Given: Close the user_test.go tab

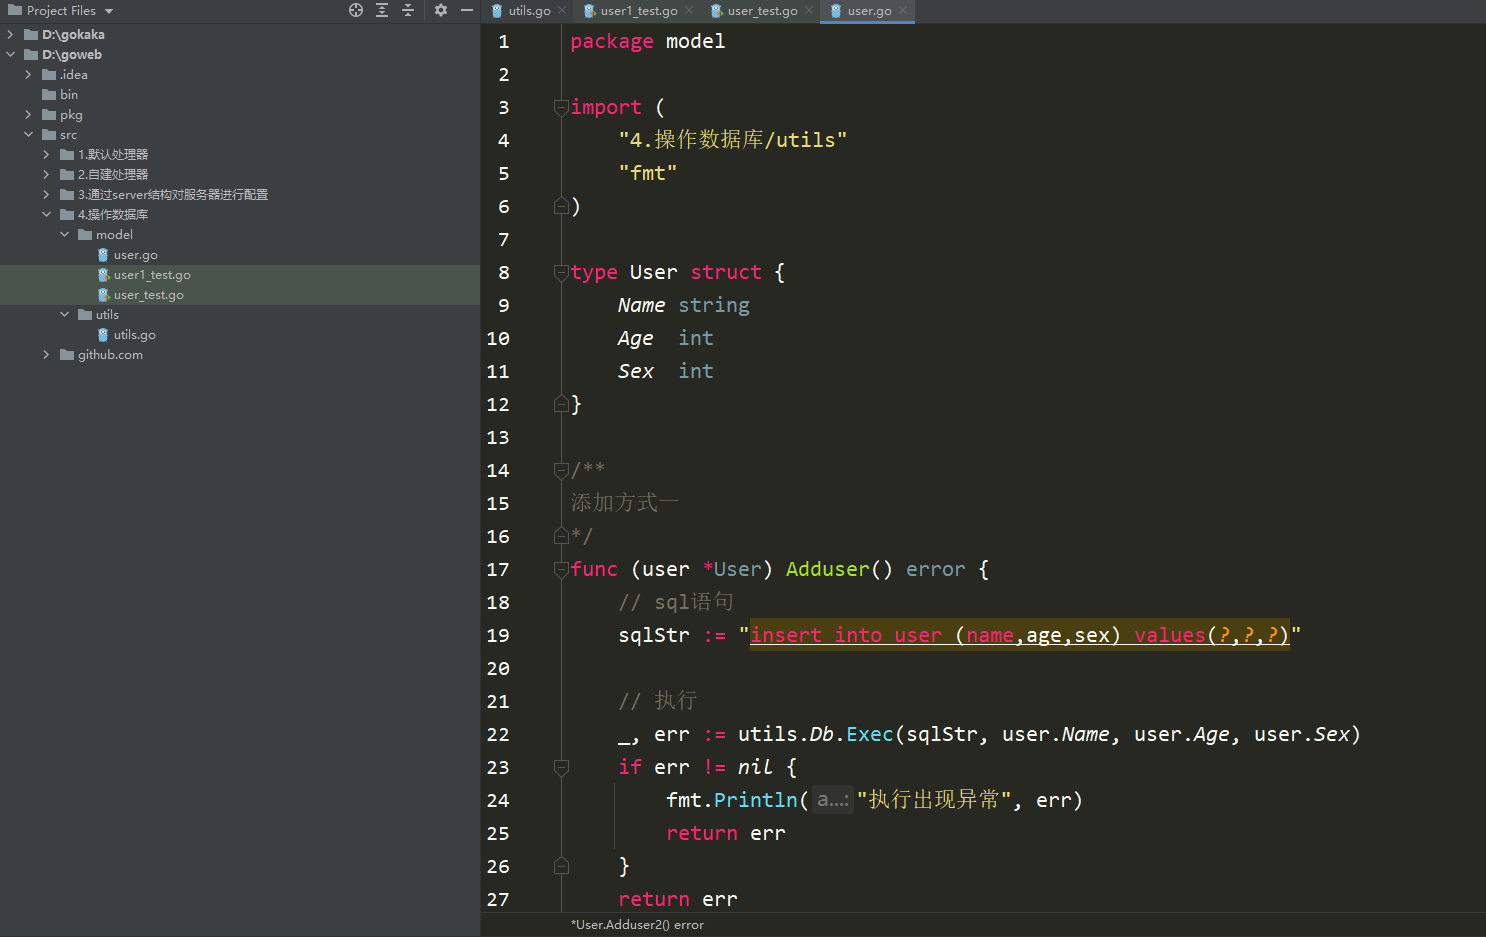Looking at the screenshot, I should [x=809, y=10].
